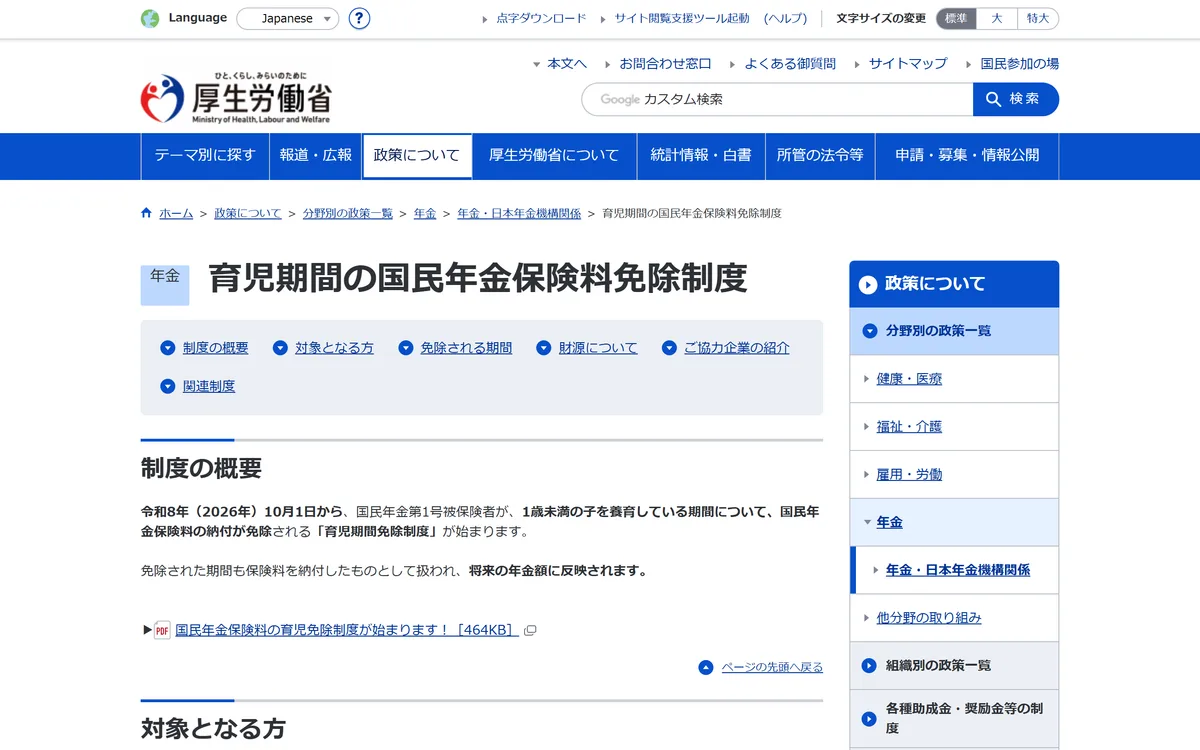The height and width of the screenshot is (750, 1200).
Task: Click the PDF icon for 育児免除制度
Action: pyautogui.click(x=162, y=630)
